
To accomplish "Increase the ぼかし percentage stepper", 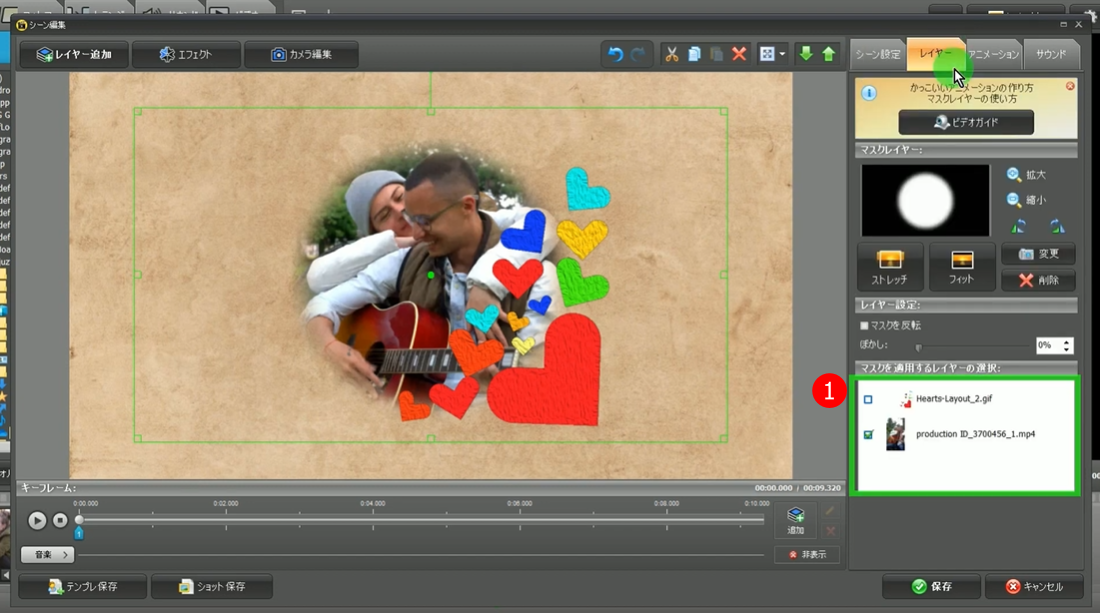I will click(1067, 341).
